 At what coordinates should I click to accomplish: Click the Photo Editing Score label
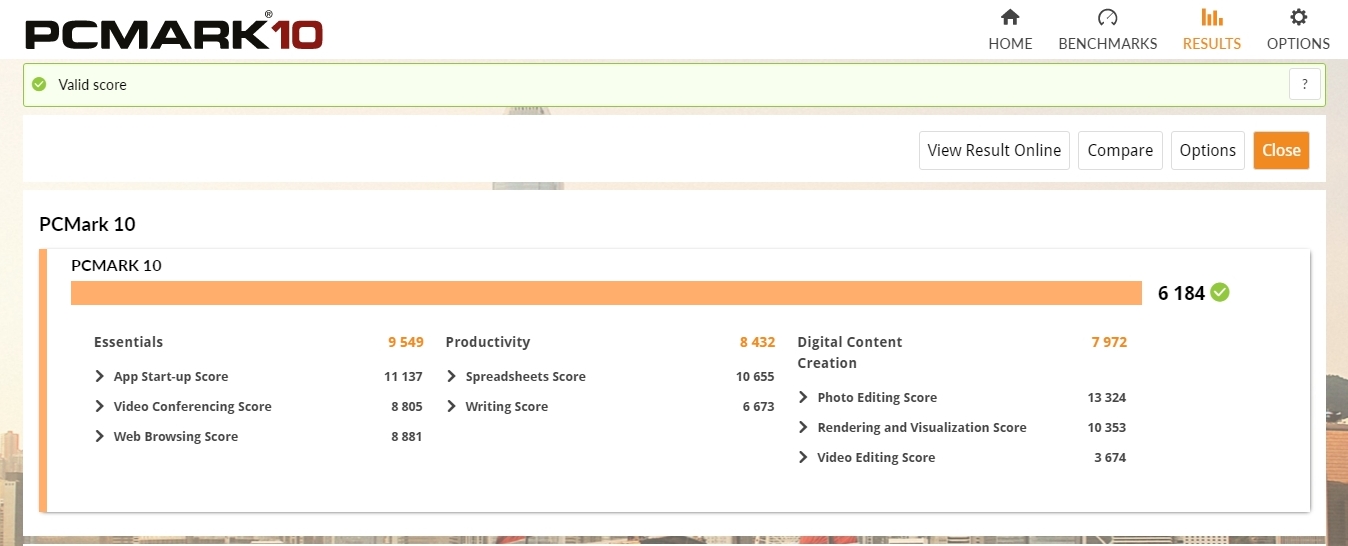click(x=877, y=398)
